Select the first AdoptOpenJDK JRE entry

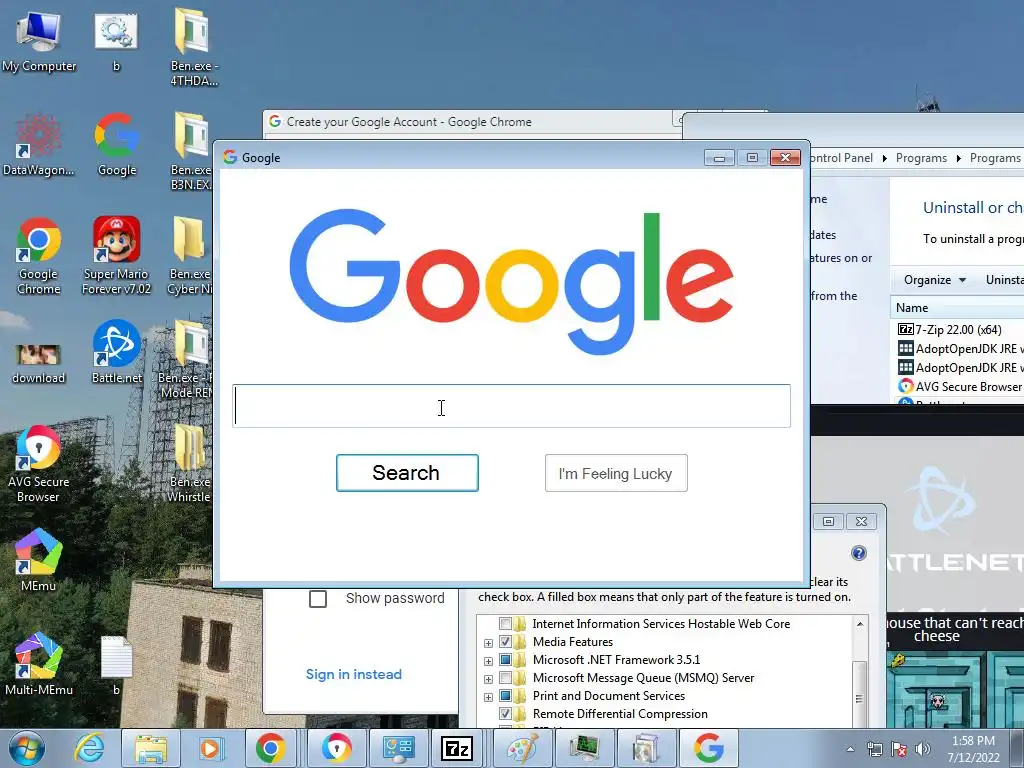[961, 349]
